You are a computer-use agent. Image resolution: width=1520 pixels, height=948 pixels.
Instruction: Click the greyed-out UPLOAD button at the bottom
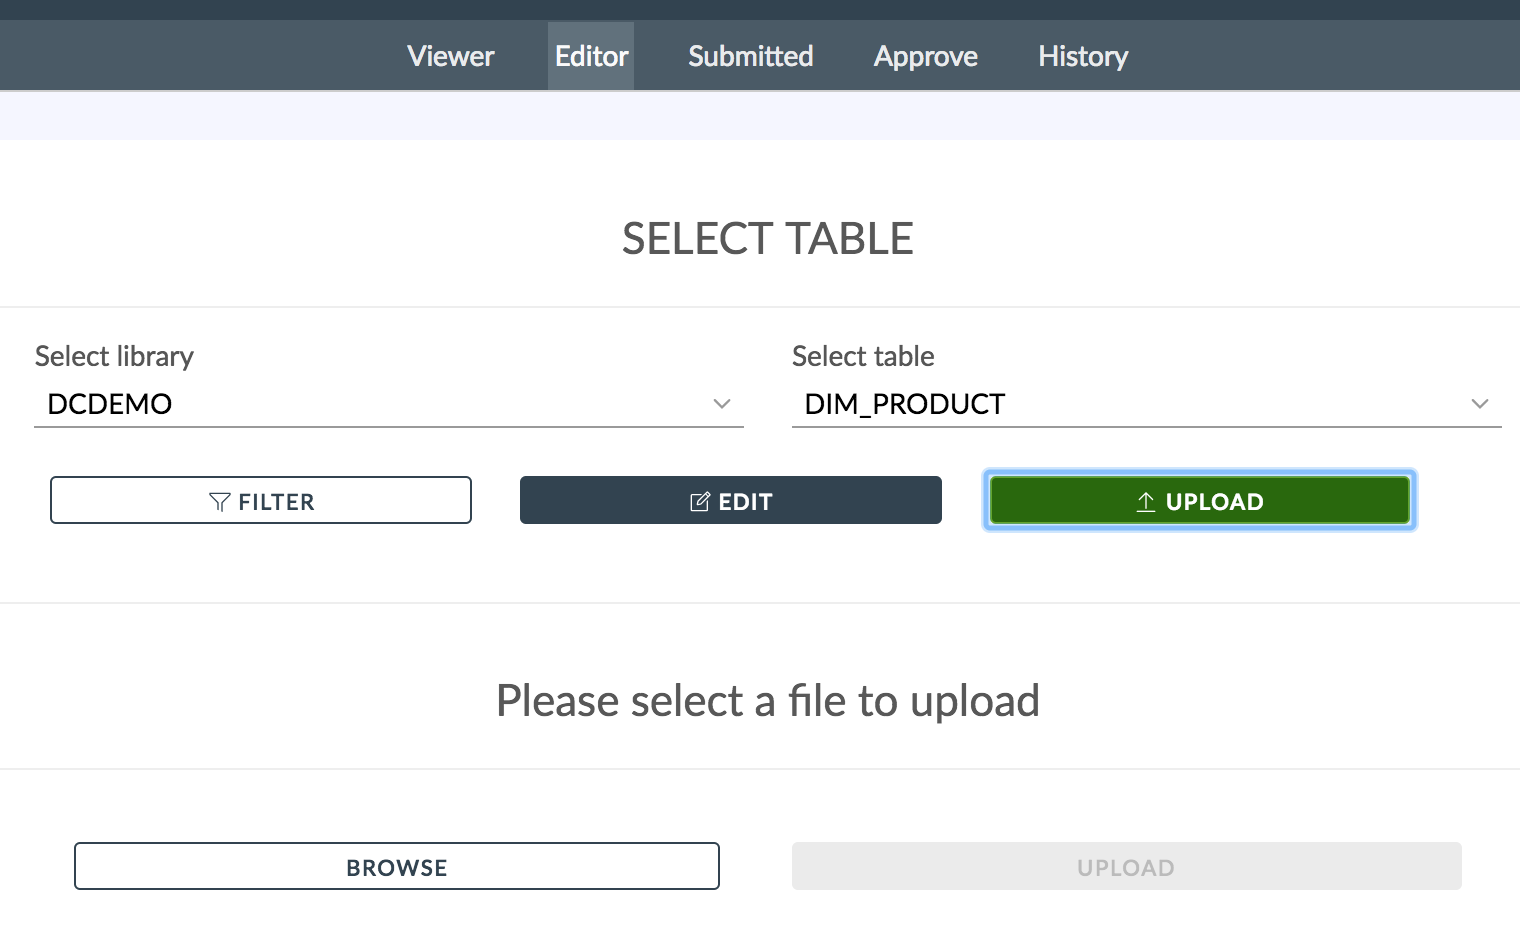pyautogui.click(x=1126, y=866)
